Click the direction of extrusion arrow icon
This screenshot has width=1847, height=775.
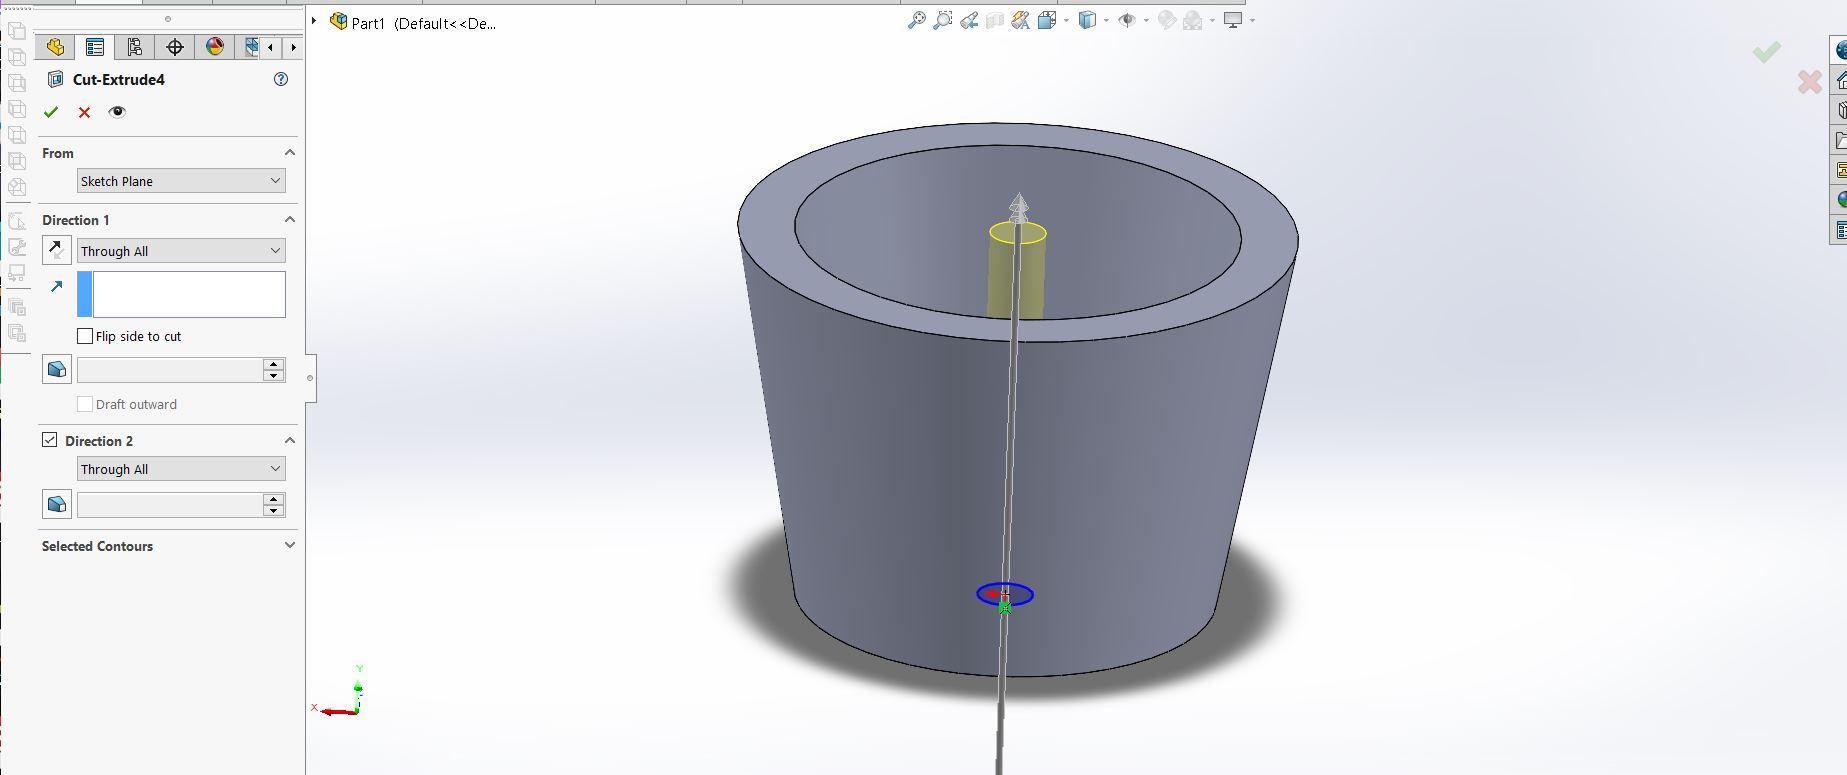point(57,287)
